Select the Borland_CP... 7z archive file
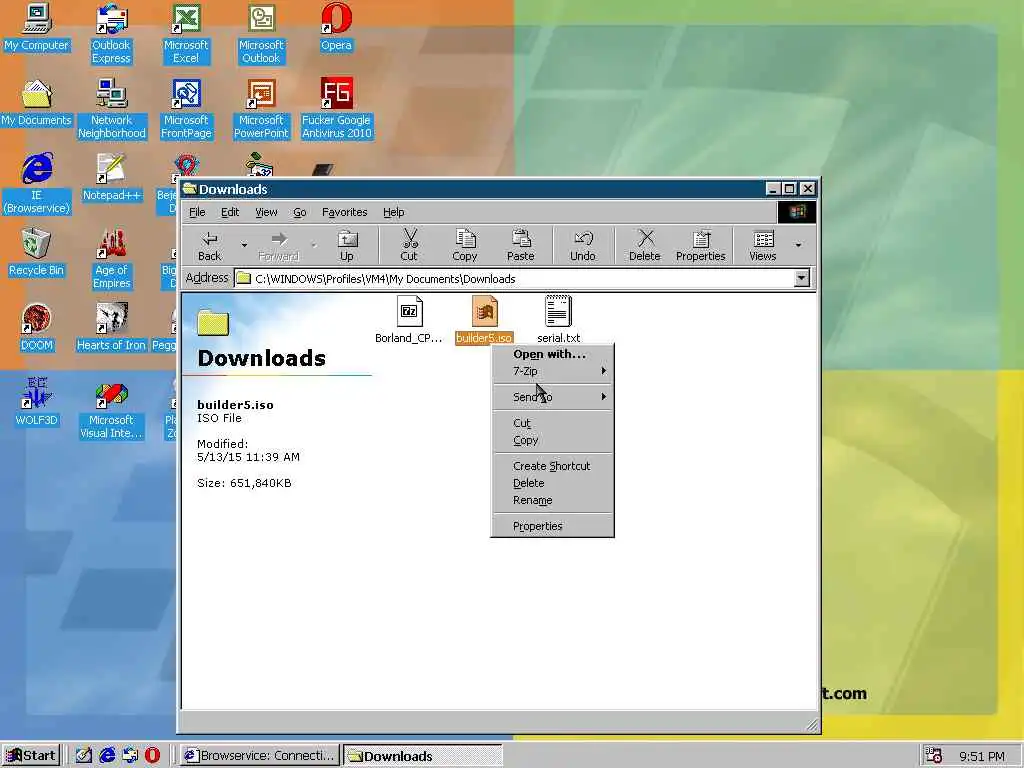Image resolution: width=1024 pixels, height=768 pixels. click(x=409, y=319)
